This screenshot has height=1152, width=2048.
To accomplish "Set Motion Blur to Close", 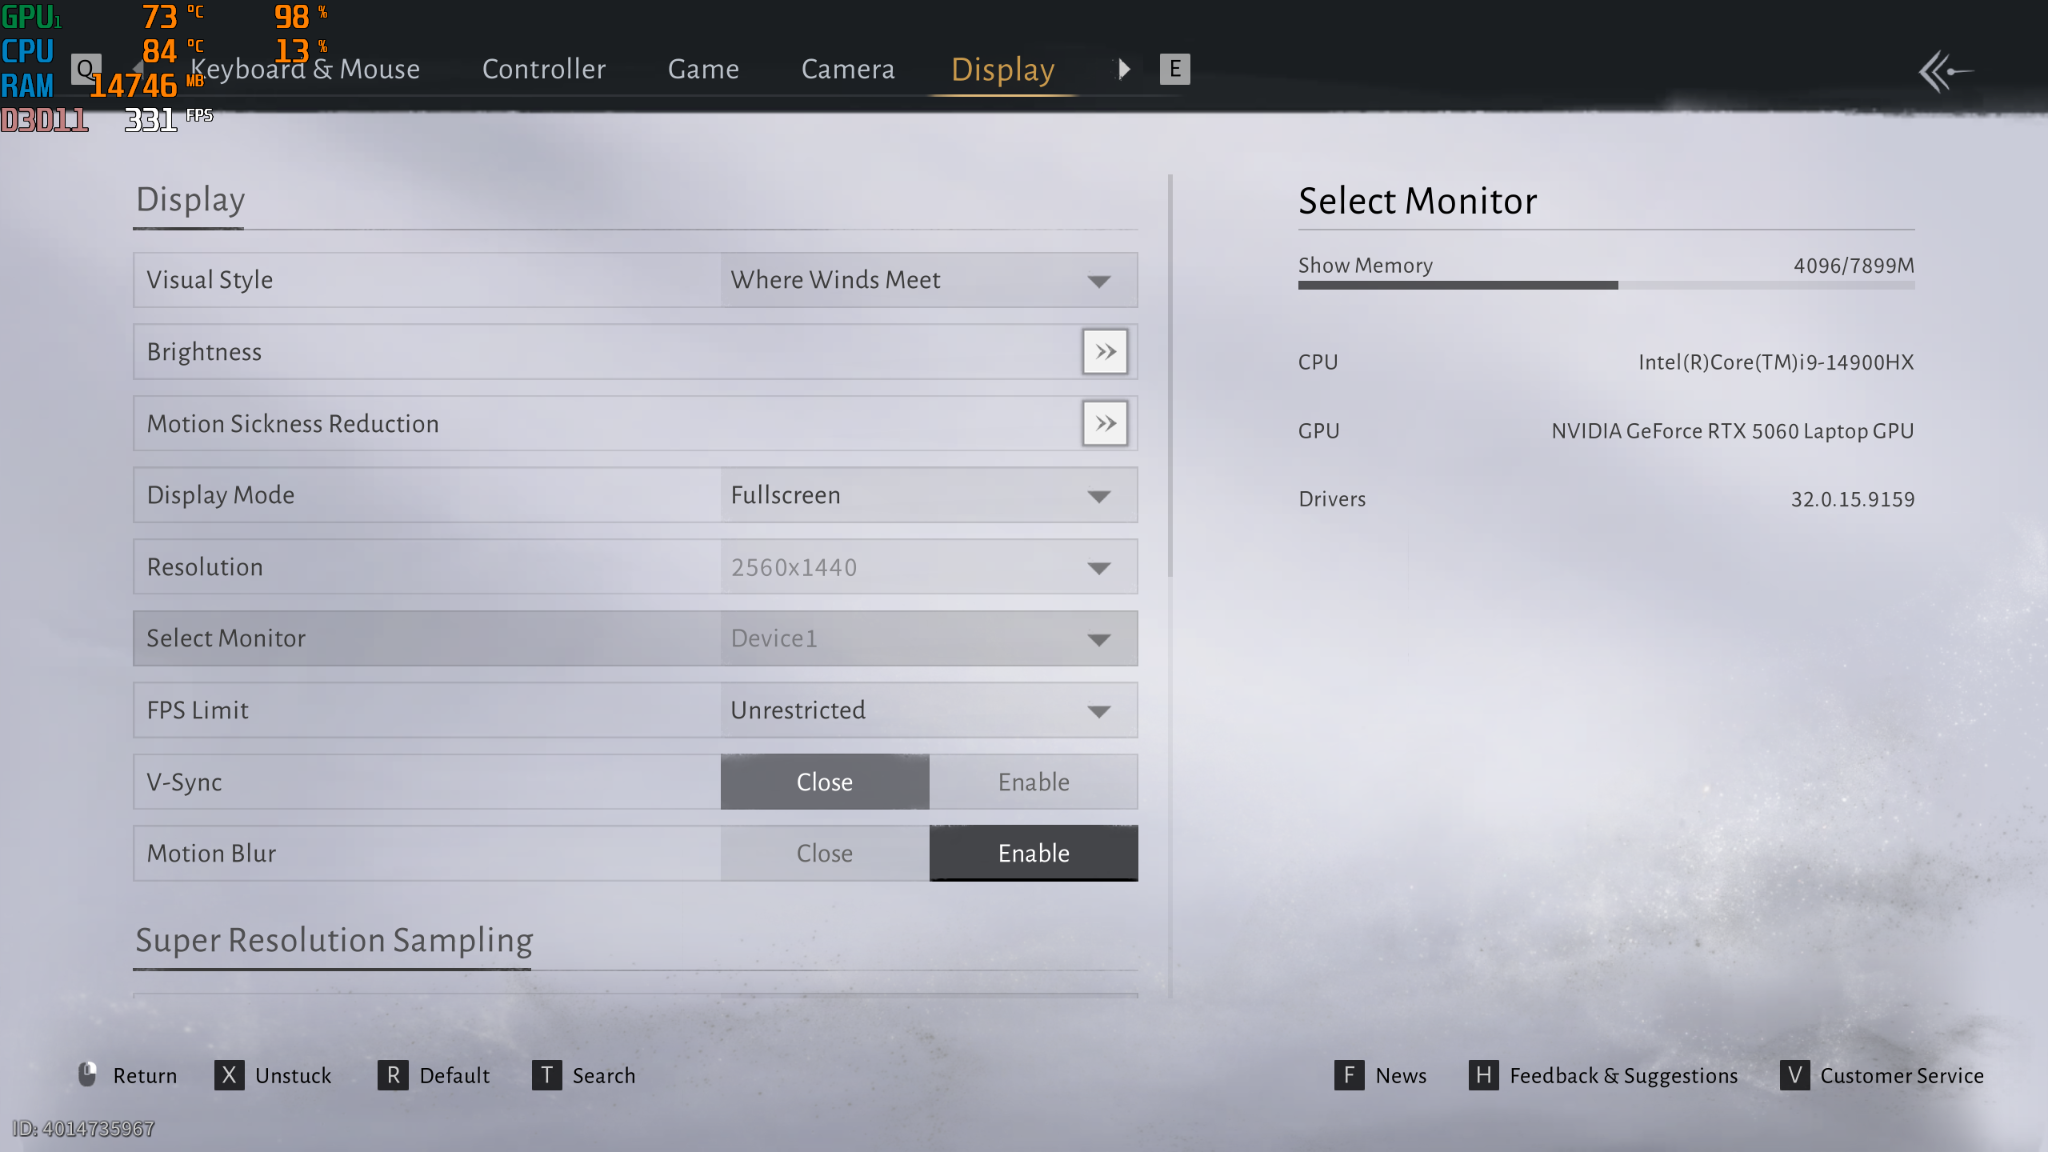I will (824, 853).
